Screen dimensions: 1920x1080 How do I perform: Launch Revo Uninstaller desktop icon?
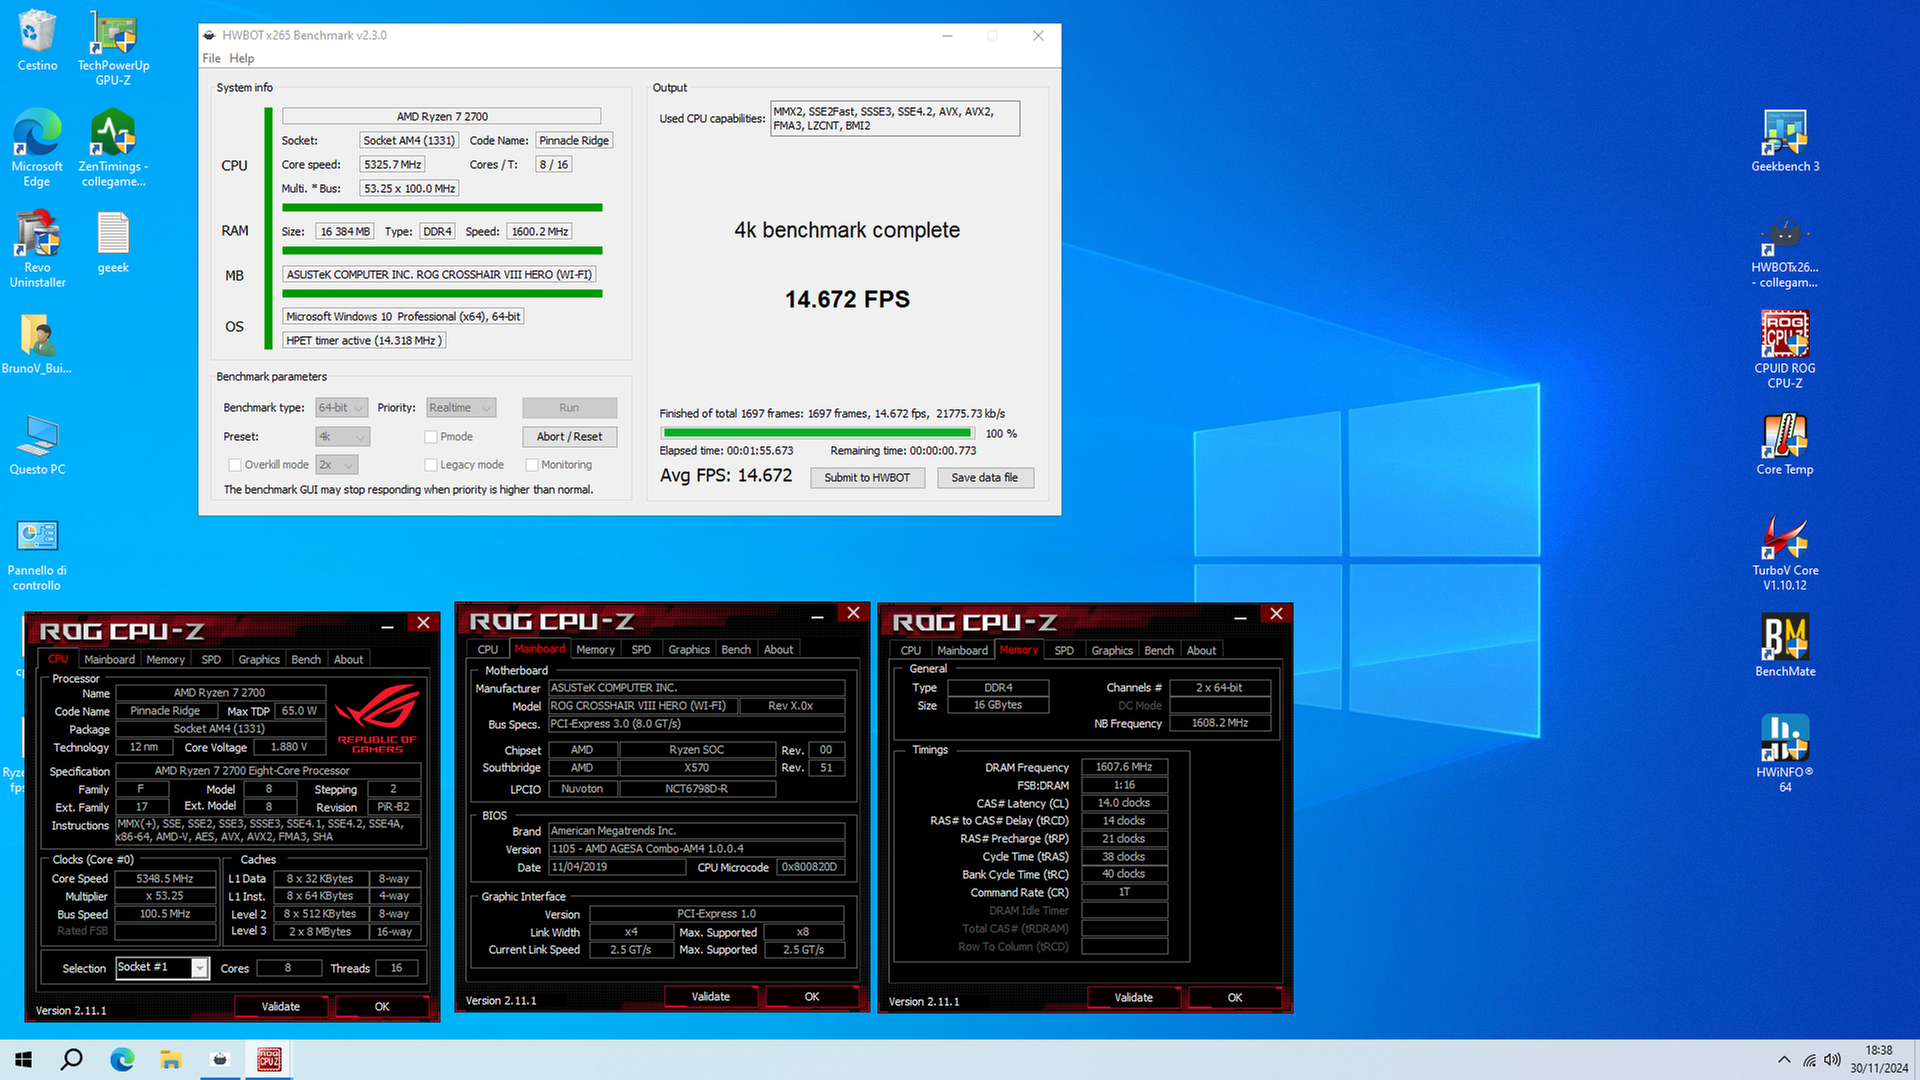(x=37, y=249)
